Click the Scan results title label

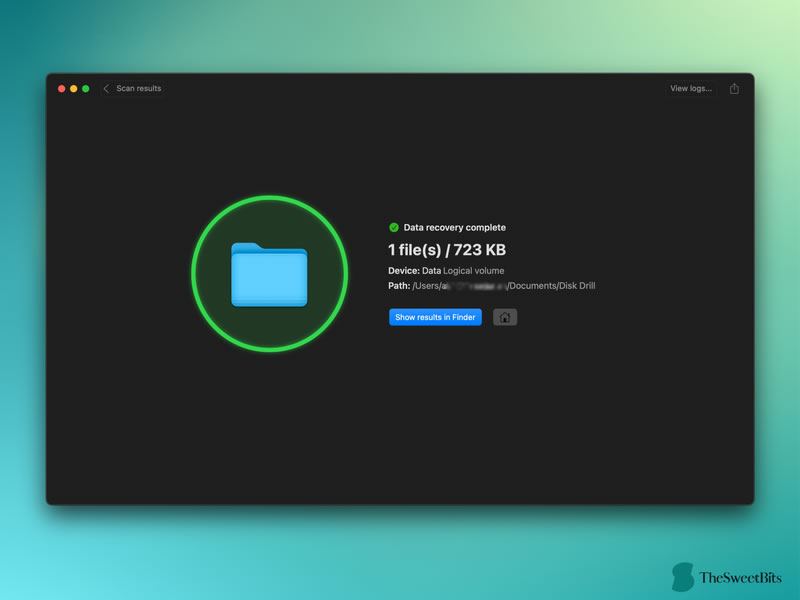coord(138,88)
